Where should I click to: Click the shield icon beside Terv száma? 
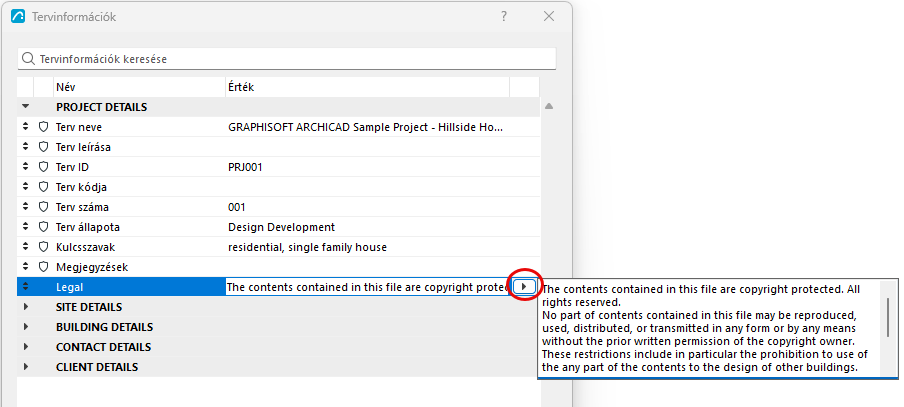[x=43, y=207]
